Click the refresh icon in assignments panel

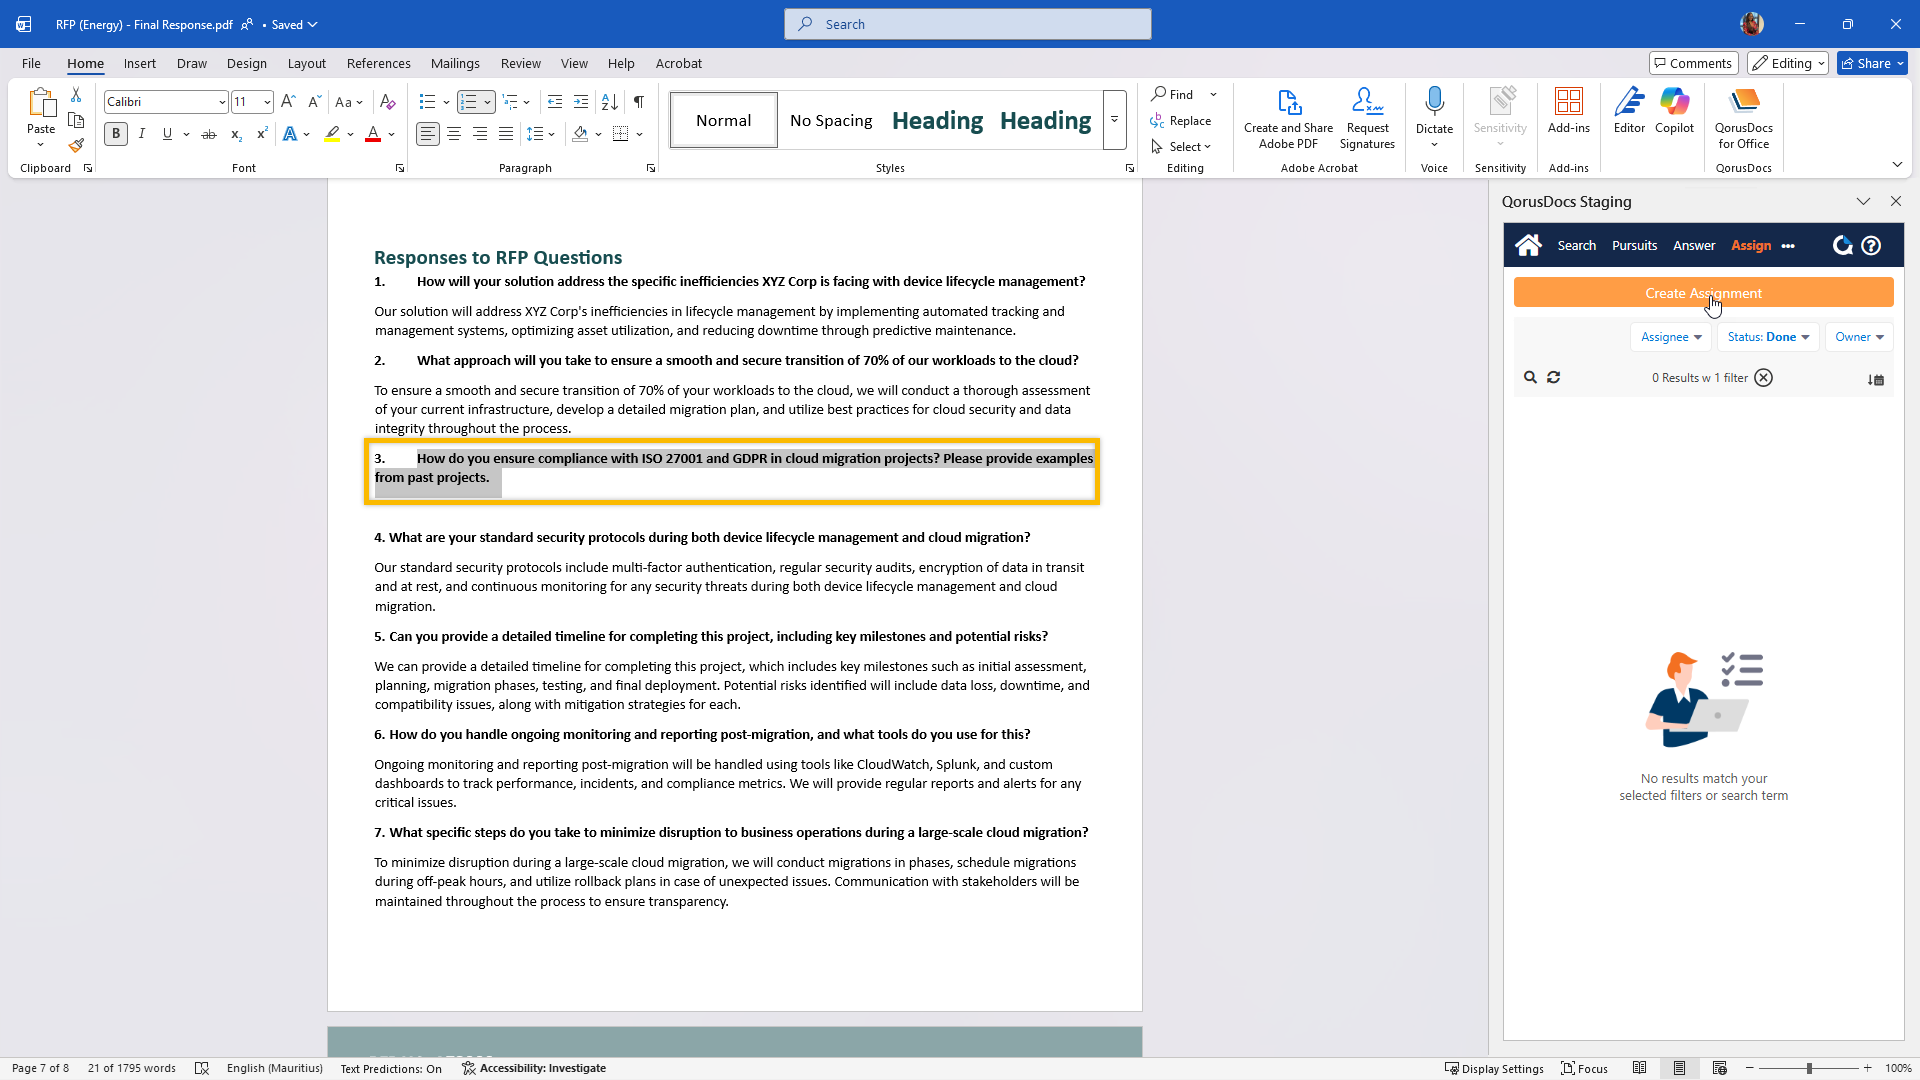1553,377
